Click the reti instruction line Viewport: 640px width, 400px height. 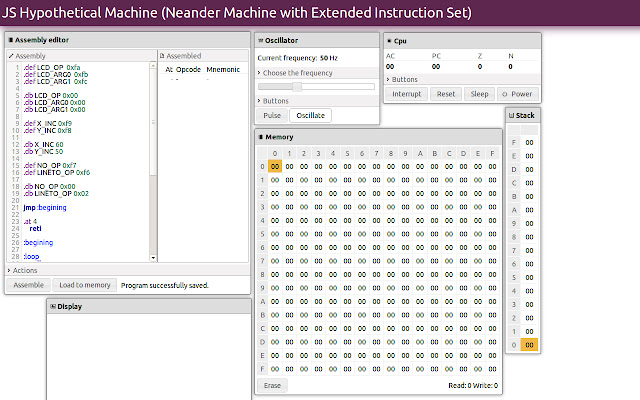(x=36, y=229)
